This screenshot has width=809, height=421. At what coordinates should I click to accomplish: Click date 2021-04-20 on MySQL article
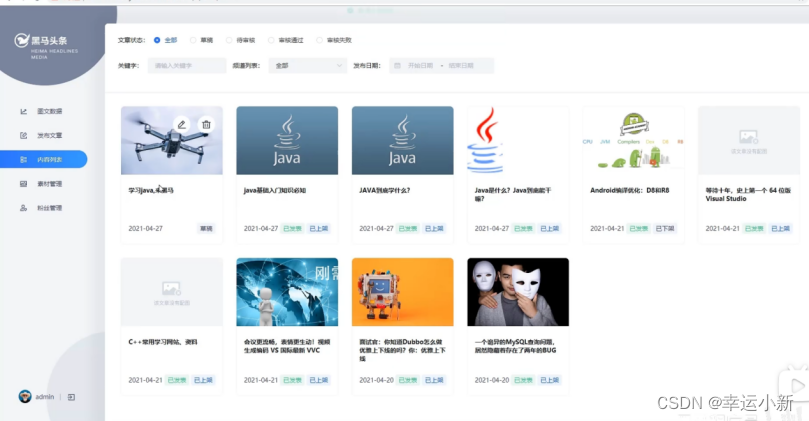pos(492,380)
